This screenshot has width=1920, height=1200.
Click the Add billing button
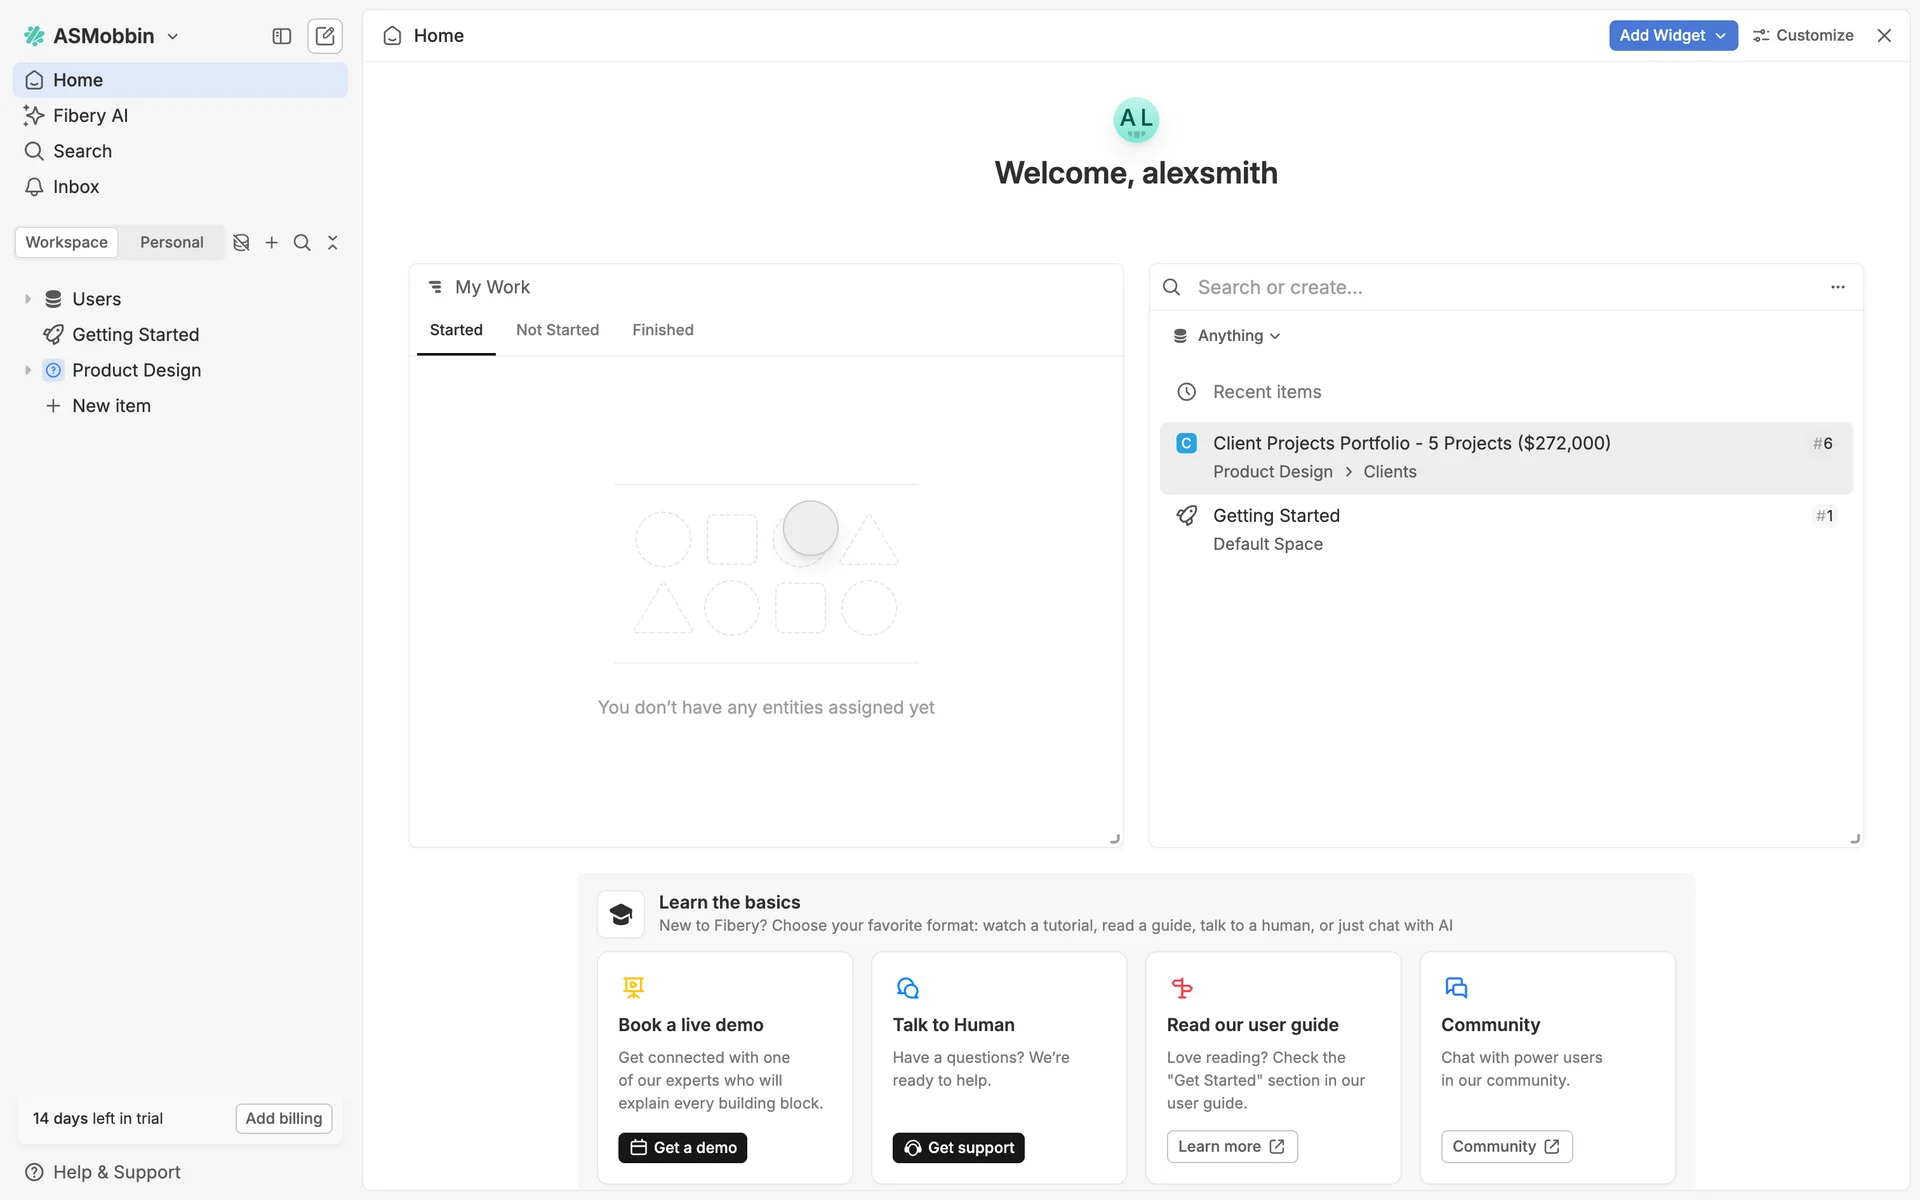(x=284, y=1118)
